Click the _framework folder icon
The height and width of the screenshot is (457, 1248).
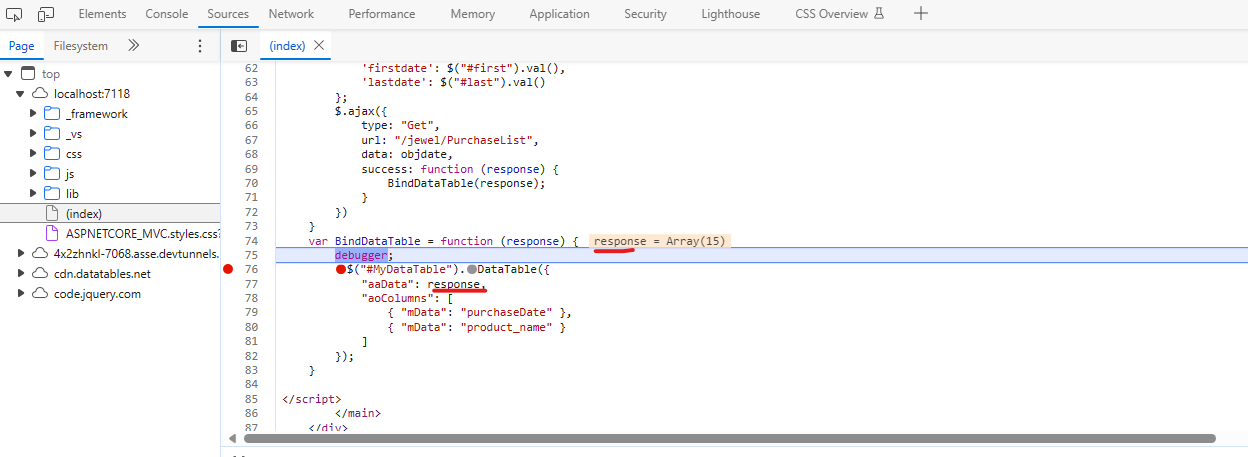point(52,114)
